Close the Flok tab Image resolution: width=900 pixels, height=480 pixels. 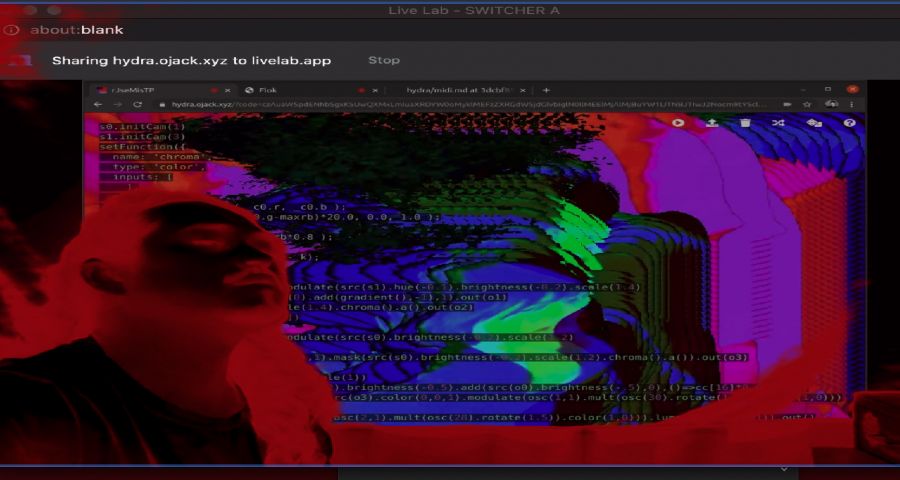coord(375,90)
